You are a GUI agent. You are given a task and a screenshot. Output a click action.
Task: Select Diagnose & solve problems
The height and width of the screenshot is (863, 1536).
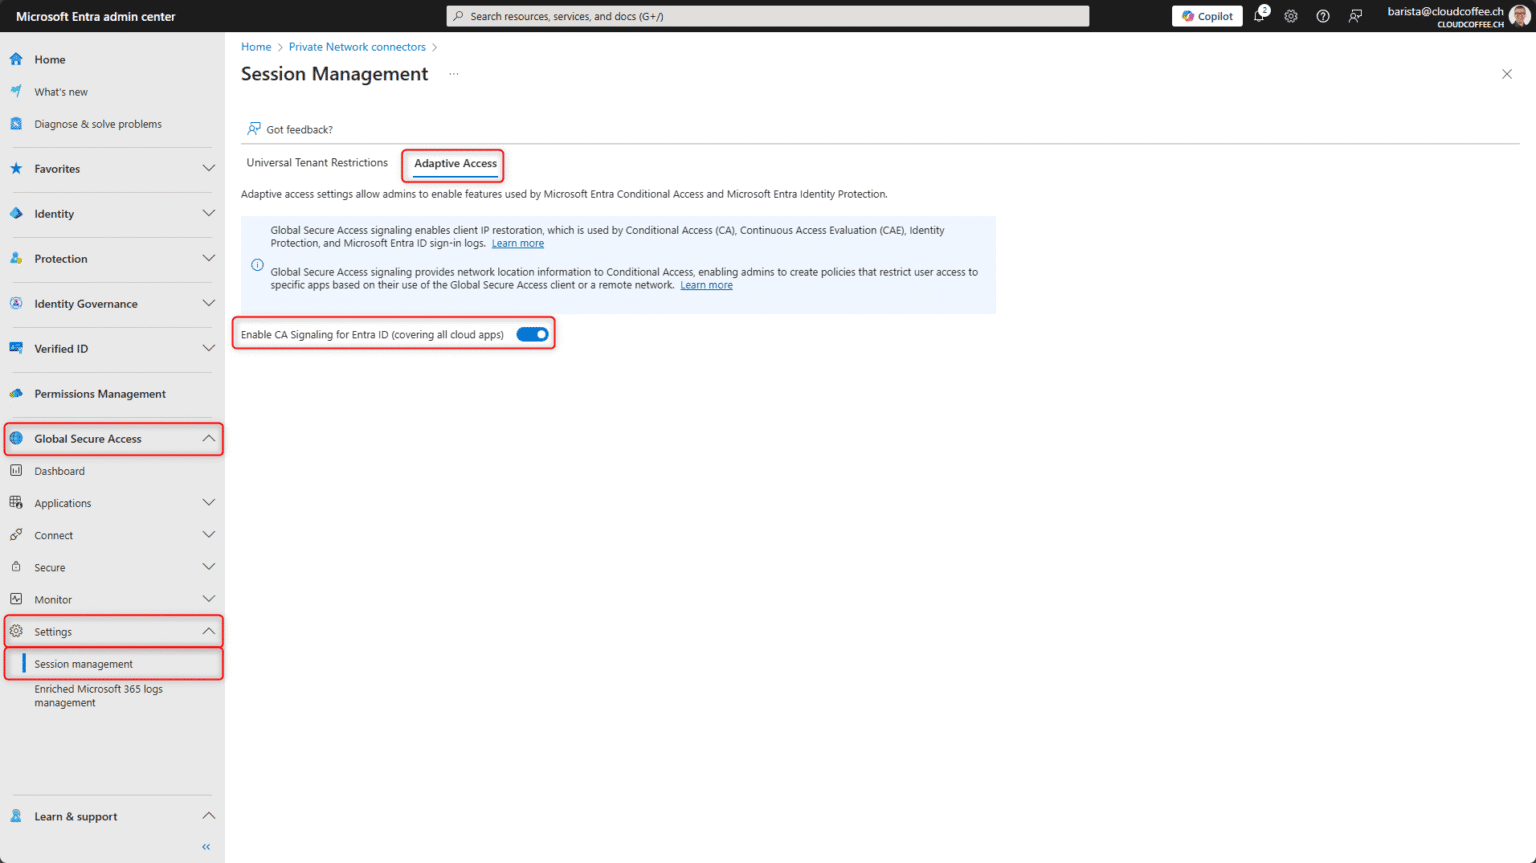[x=15, y=123]
